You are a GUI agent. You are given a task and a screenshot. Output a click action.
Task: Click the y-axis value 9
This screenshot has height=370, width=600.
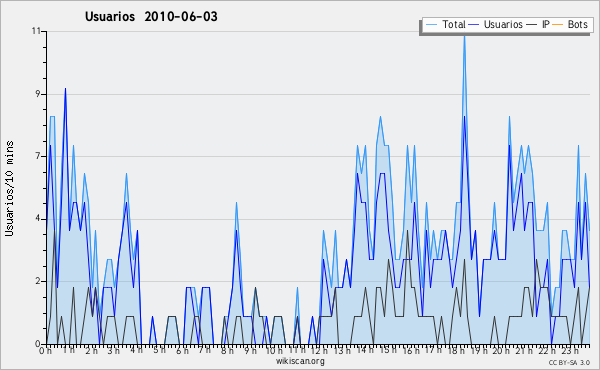point(38,94)
